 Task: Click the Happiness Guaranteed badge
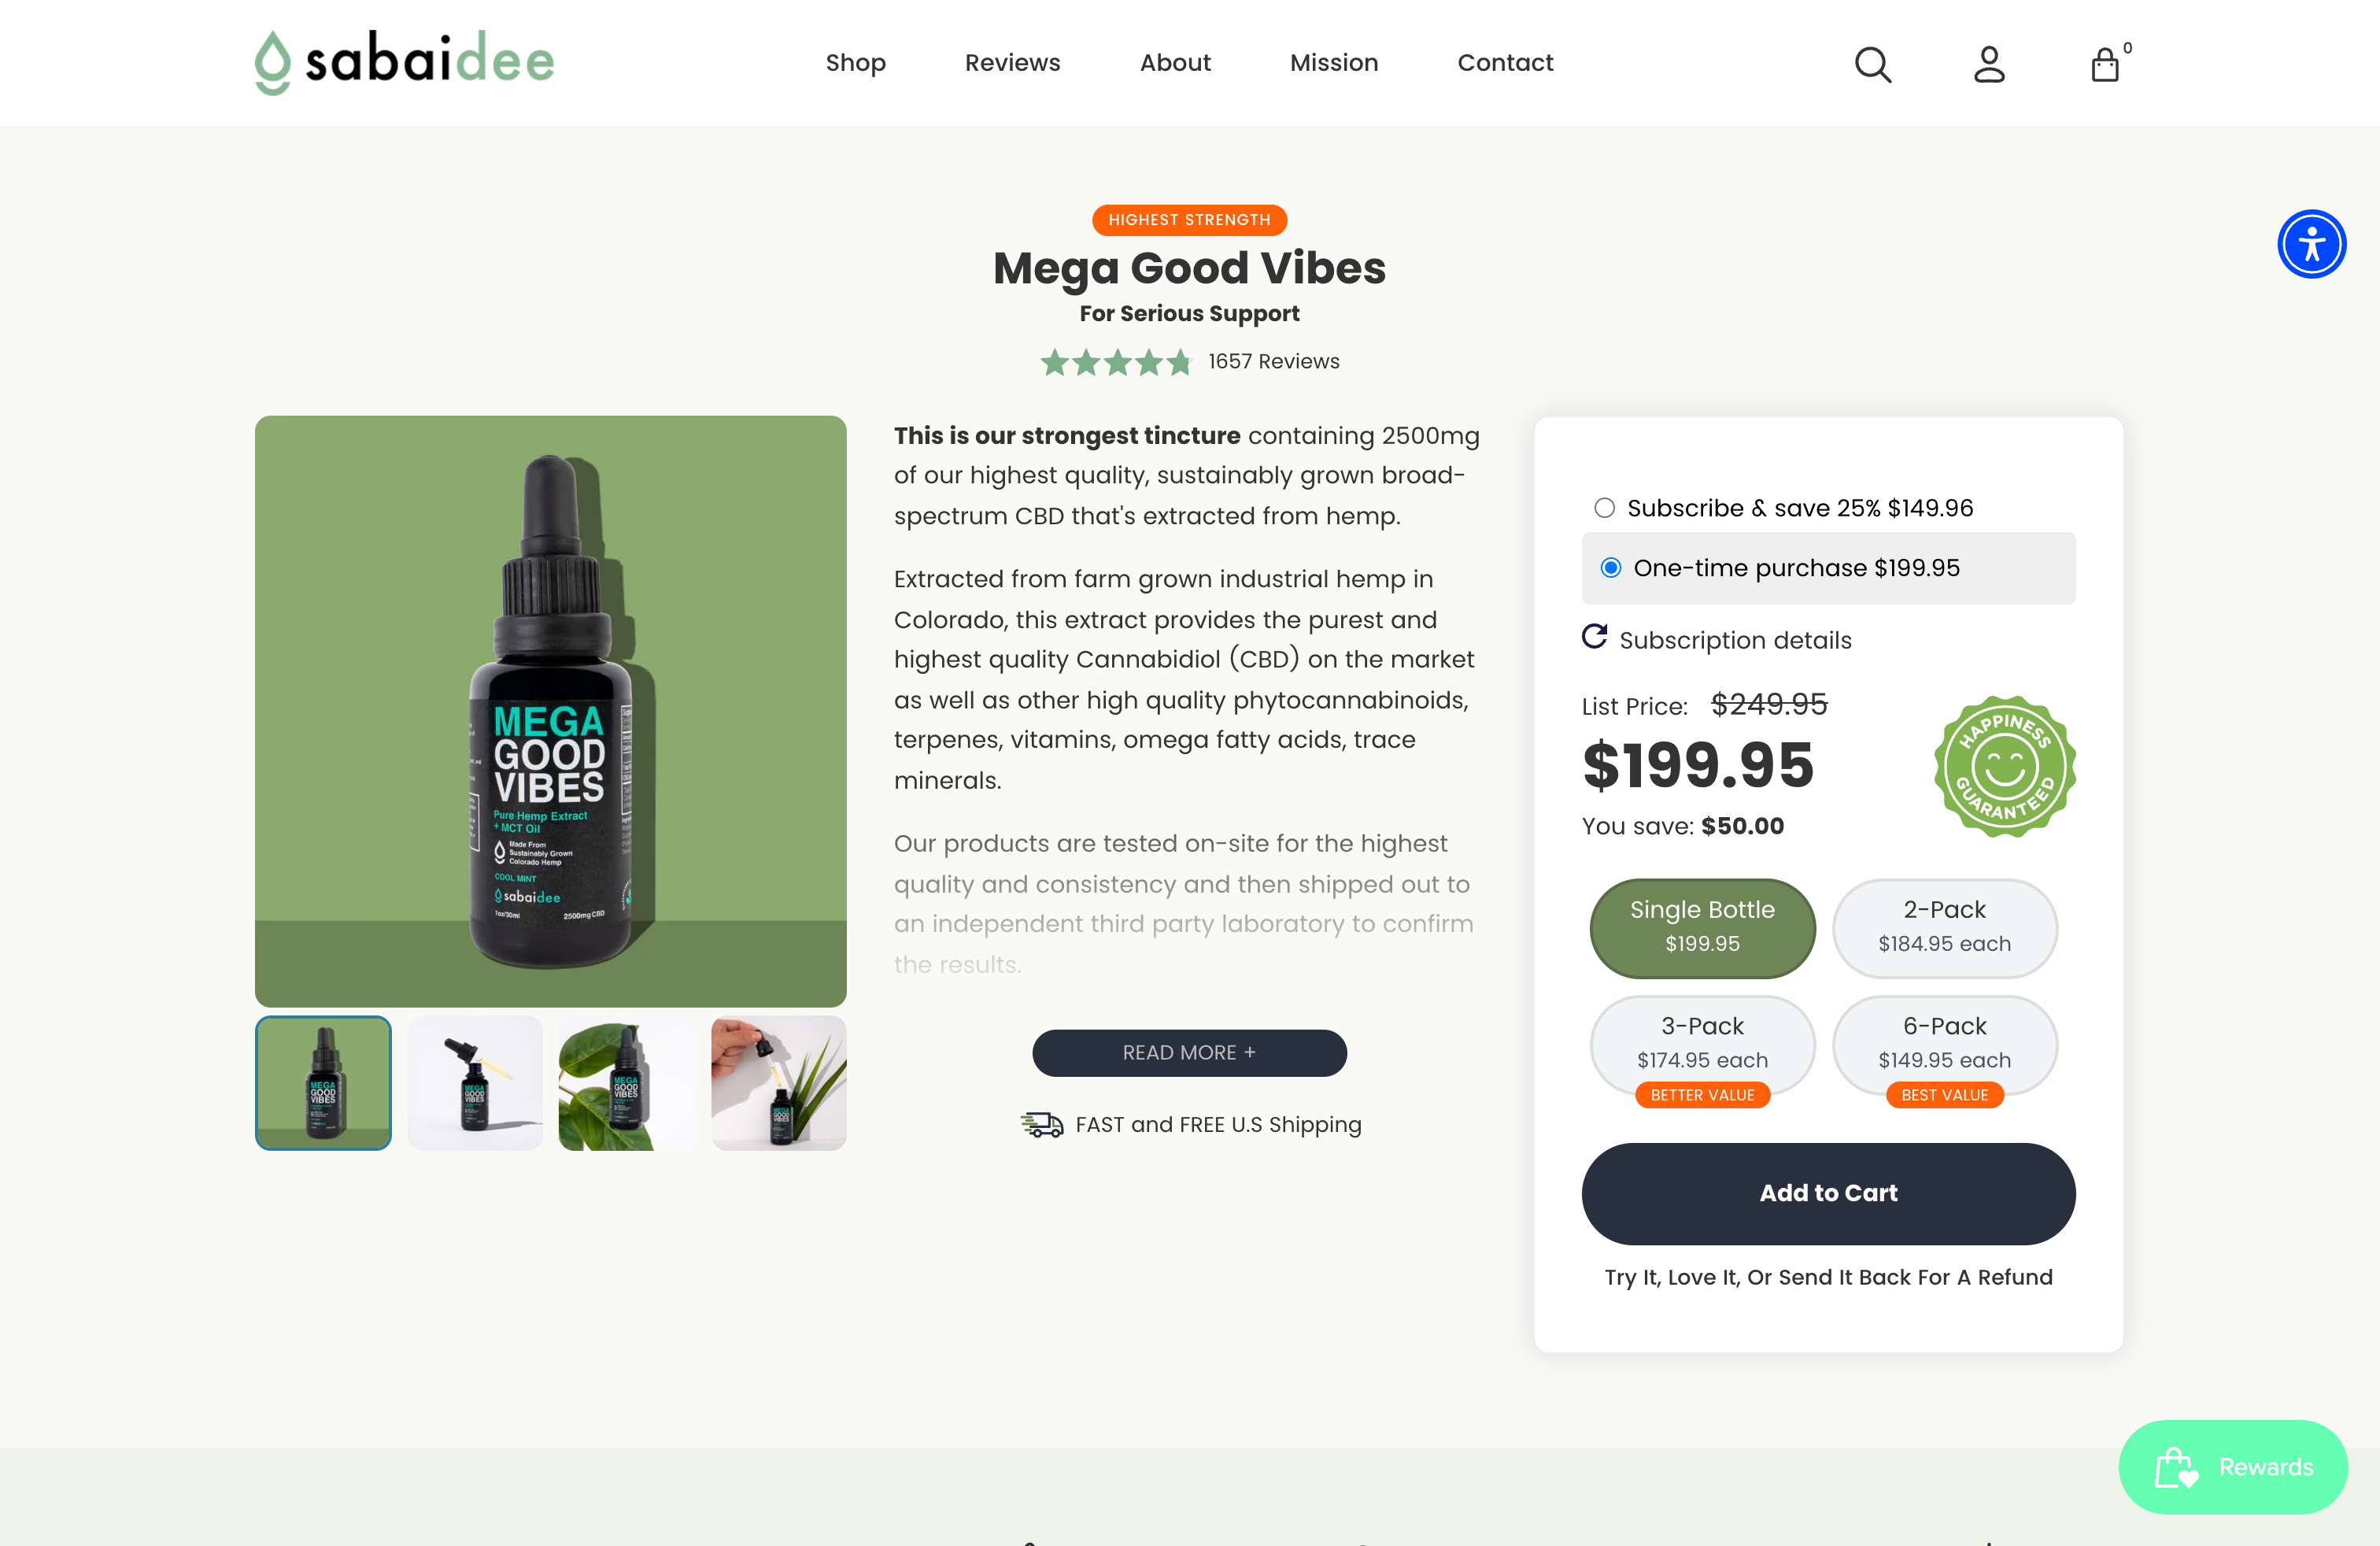coord(2004,766)
